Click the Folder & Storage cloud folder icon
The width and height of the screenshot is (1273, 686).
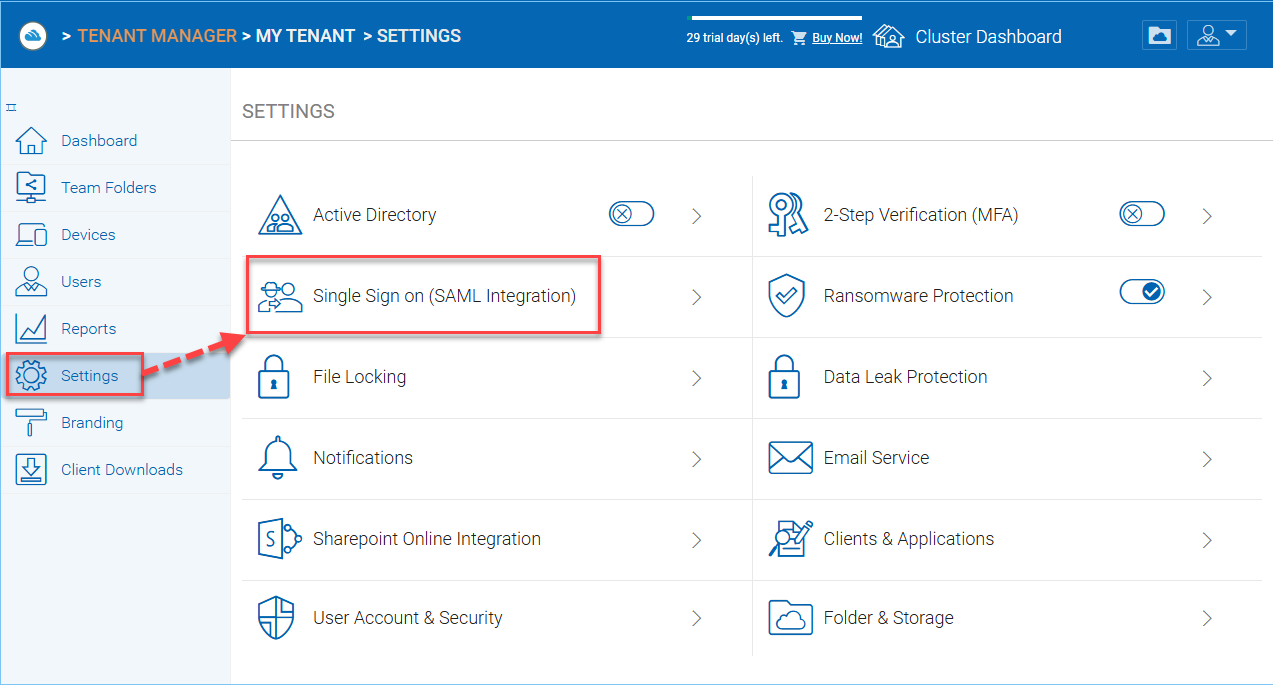point(790,618)
